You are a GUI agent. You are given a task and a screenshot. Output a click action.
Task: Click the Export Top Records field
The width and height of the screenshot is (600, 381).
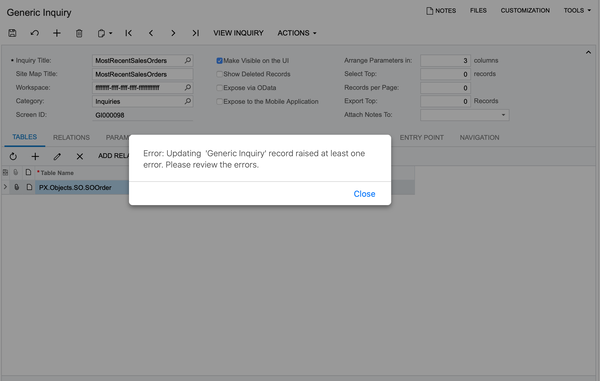click(x=445, y=101)
